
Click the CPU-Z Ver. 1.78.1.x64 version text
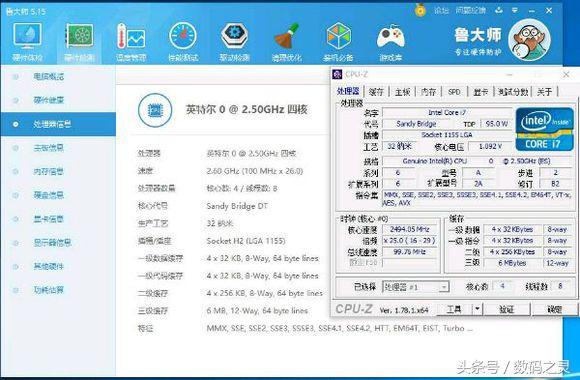(404, 310)
